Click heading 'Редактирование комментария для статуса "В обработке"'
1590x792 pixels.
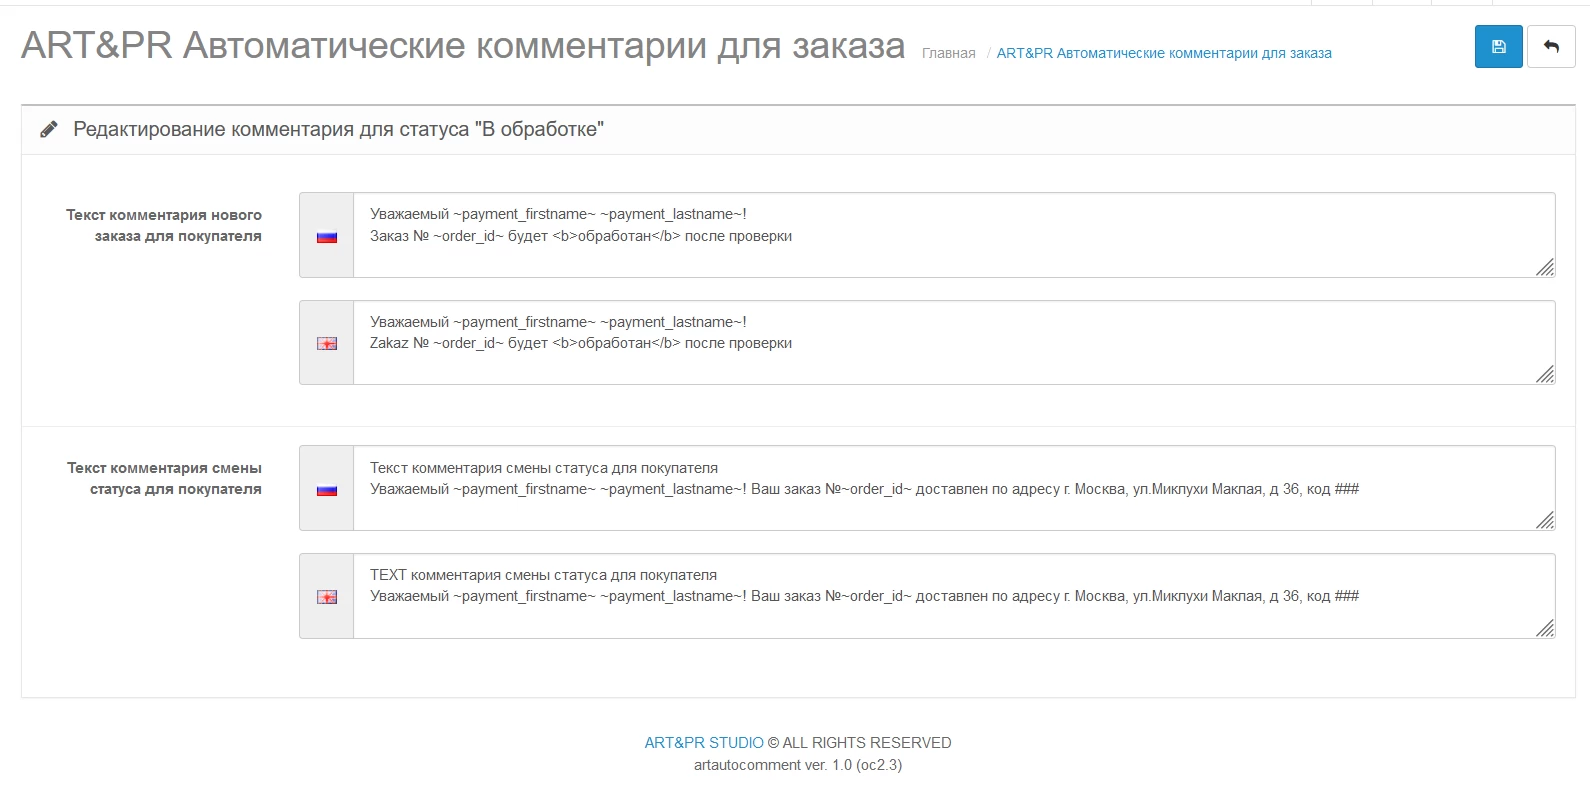click(338, 129)
